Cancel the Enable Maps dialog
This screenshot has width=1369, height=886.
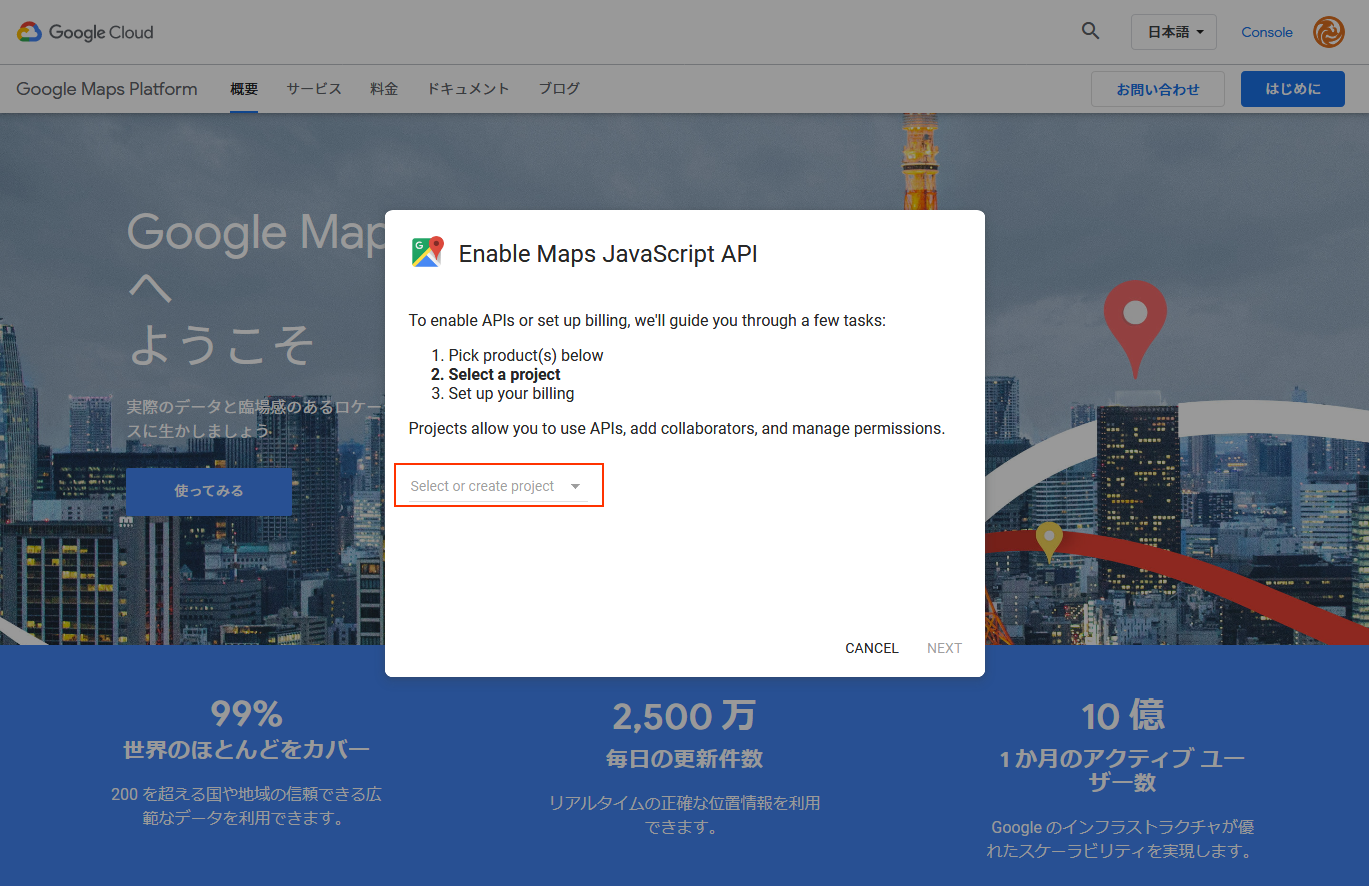point(872,648)
